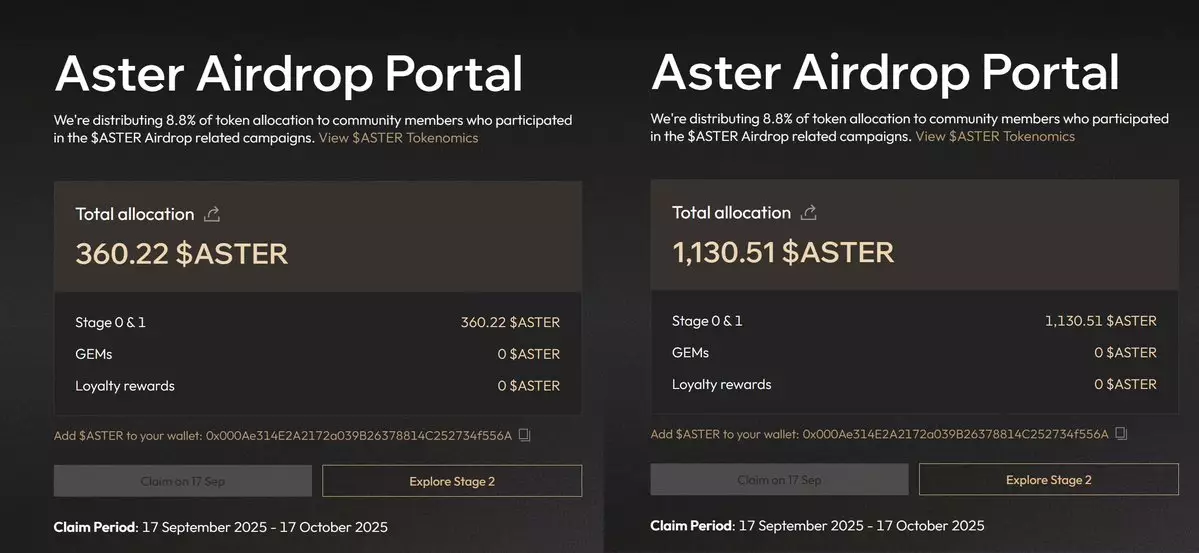The image size is (1199, 553).
Task: Select wallet address text below 1,130.51 $ASTER card
Action: pos(955,434)
